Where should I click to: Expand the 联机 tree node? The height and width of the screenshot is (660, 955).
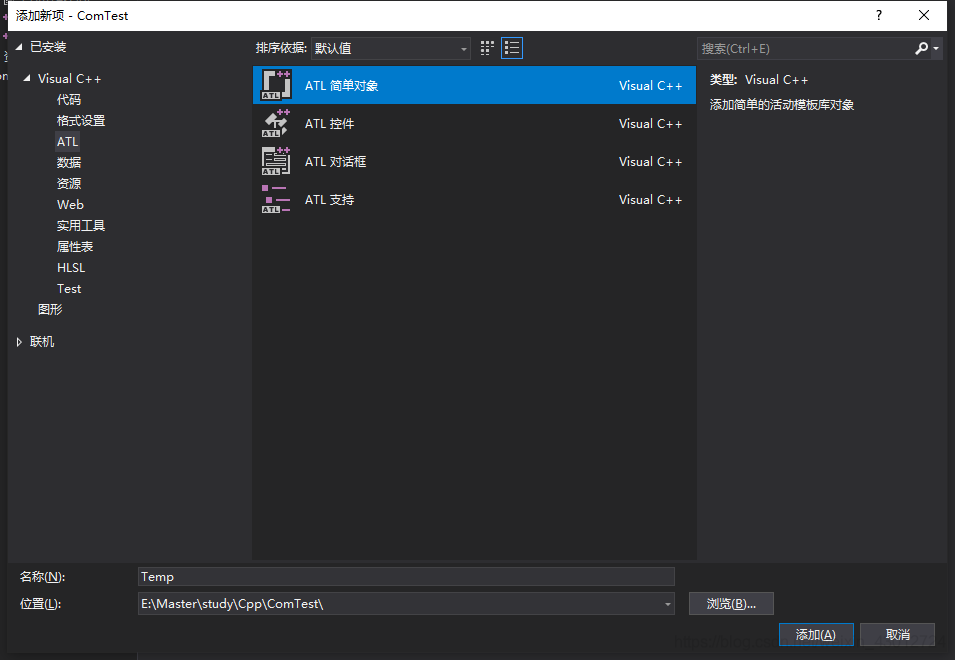tap(19, 342)
